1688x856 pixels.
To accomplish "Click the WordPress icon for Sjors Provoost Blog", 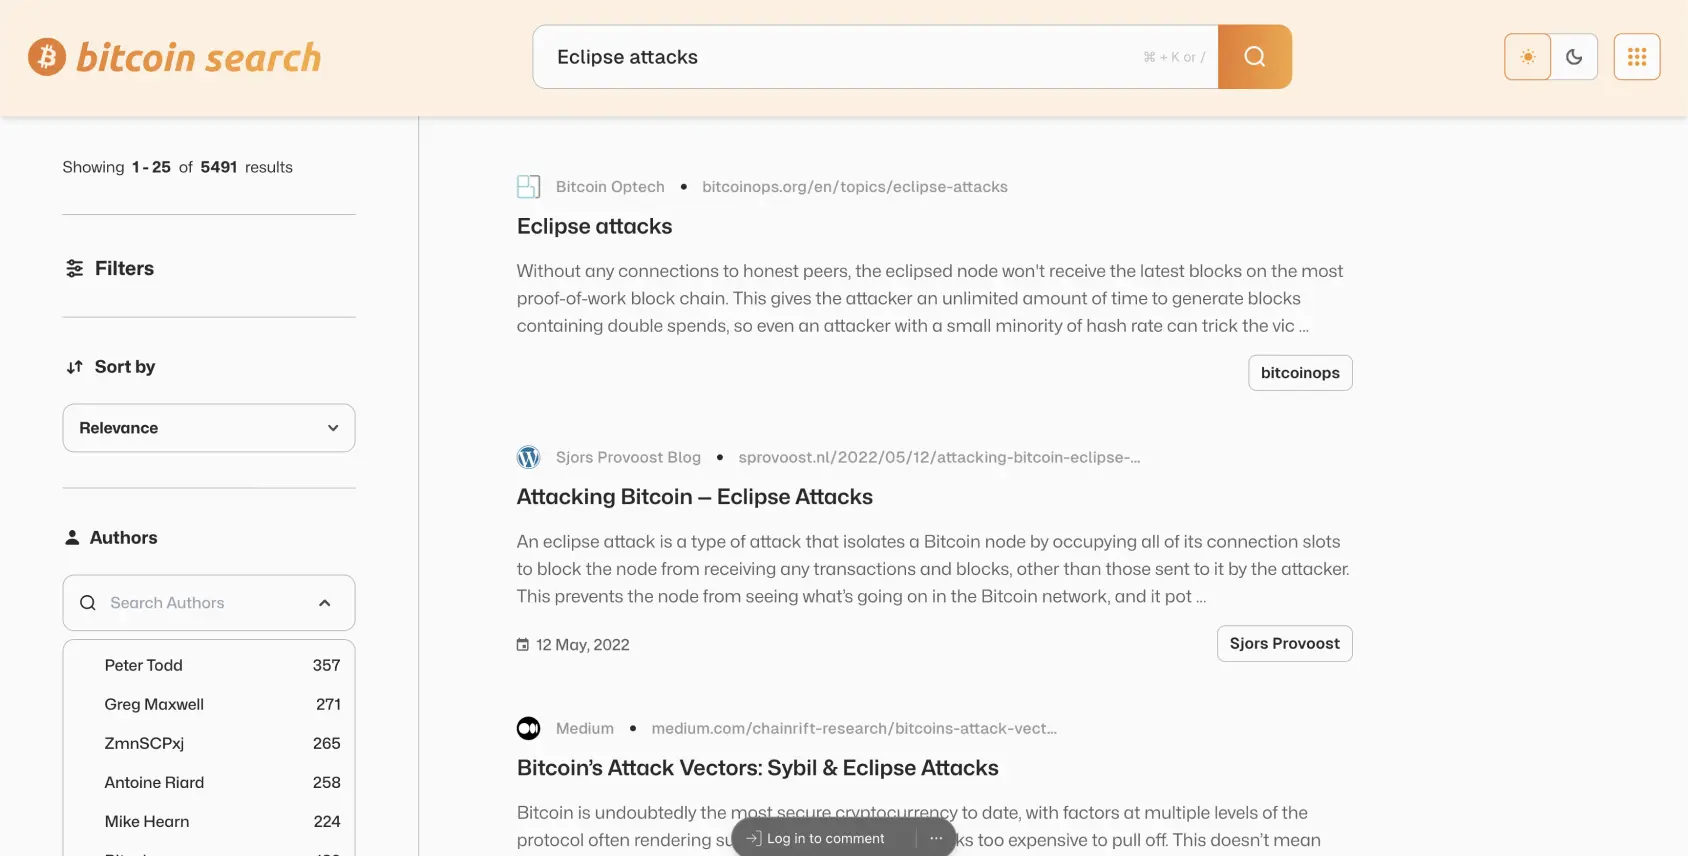I will pos(528,457).
